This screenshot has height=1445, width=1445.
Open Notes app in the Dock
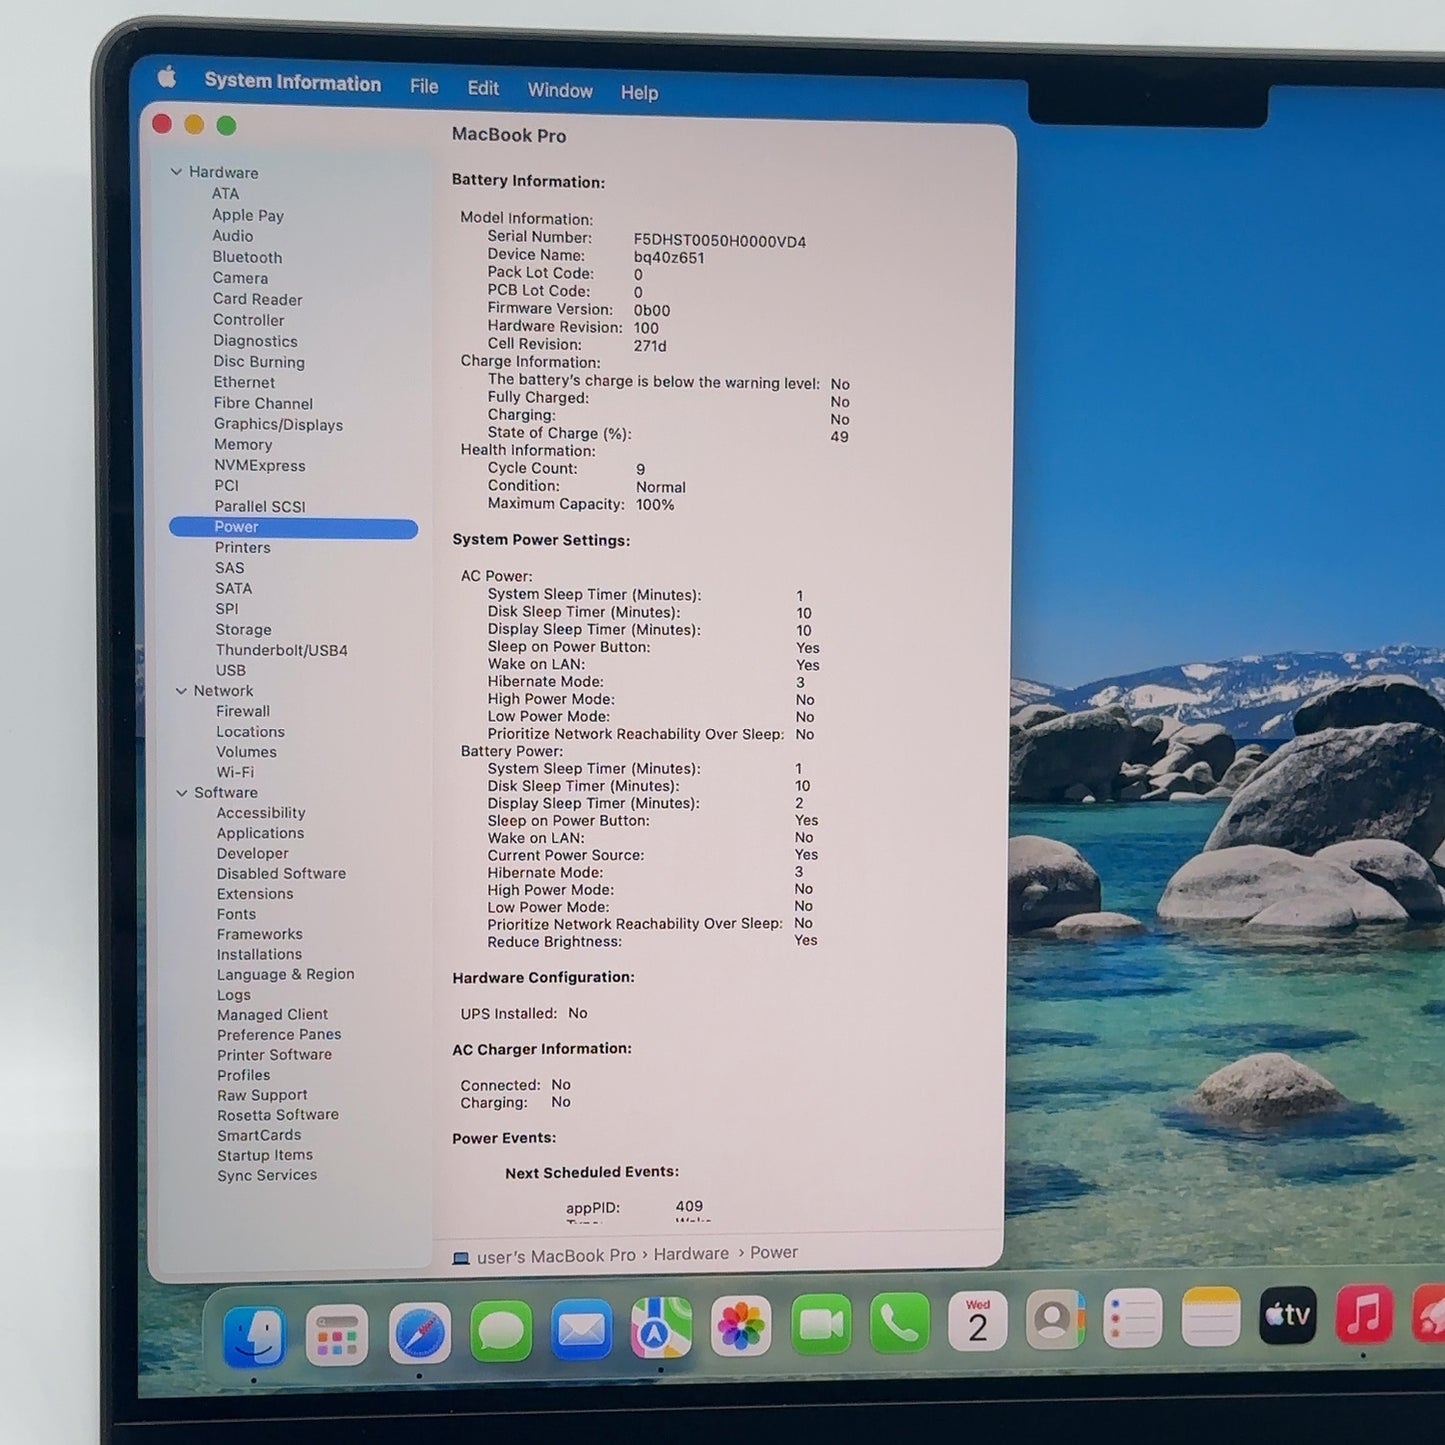[1211, 1317]
